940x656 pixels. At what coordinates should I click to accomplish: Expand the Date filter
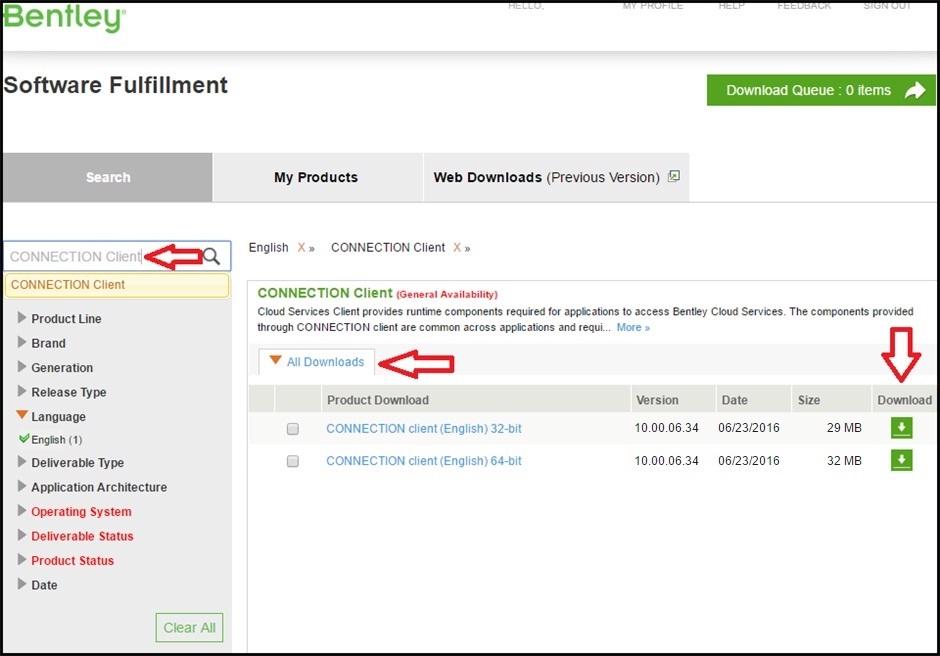pyautogui.click(x=22, y=584)
